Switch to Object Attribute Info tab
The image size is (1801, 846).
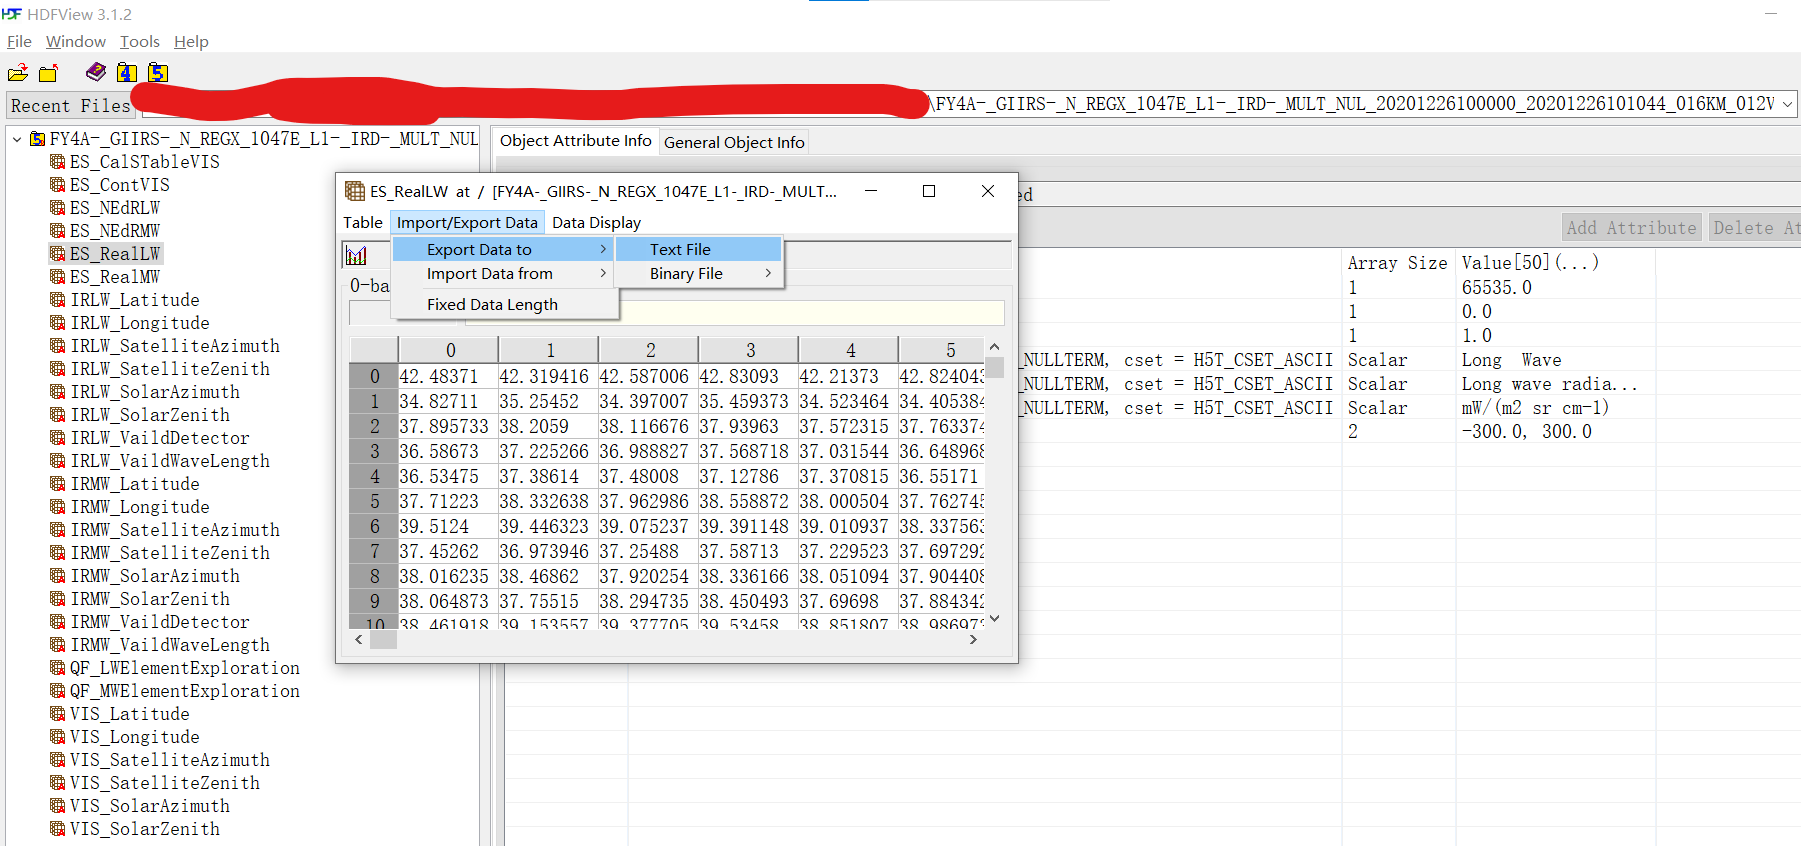click(x=575, y=141)
